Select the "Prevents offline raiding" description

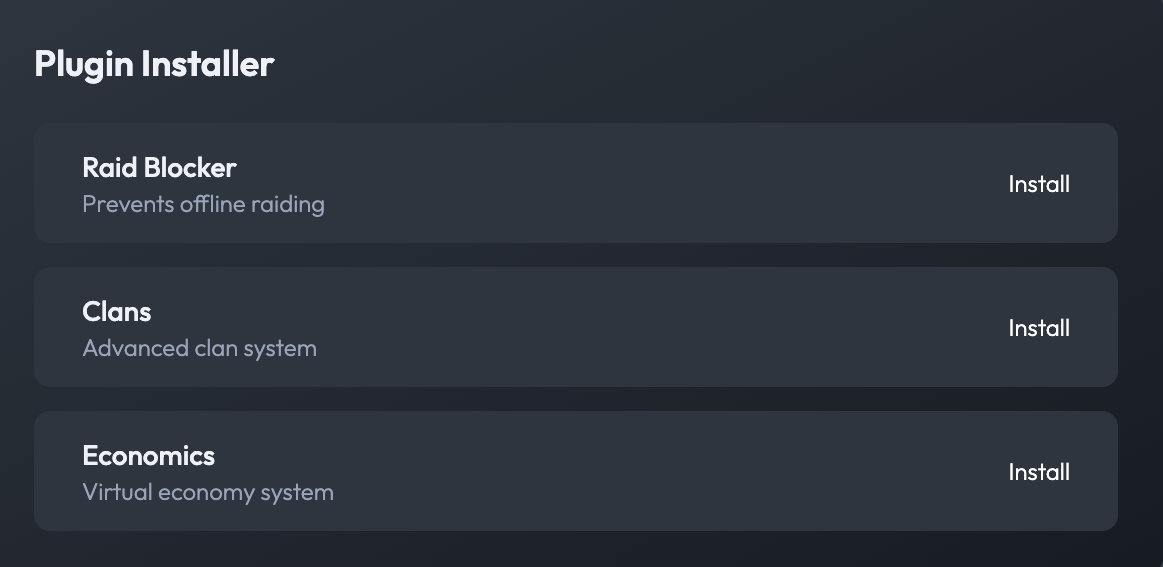click(x=203, y=205)
